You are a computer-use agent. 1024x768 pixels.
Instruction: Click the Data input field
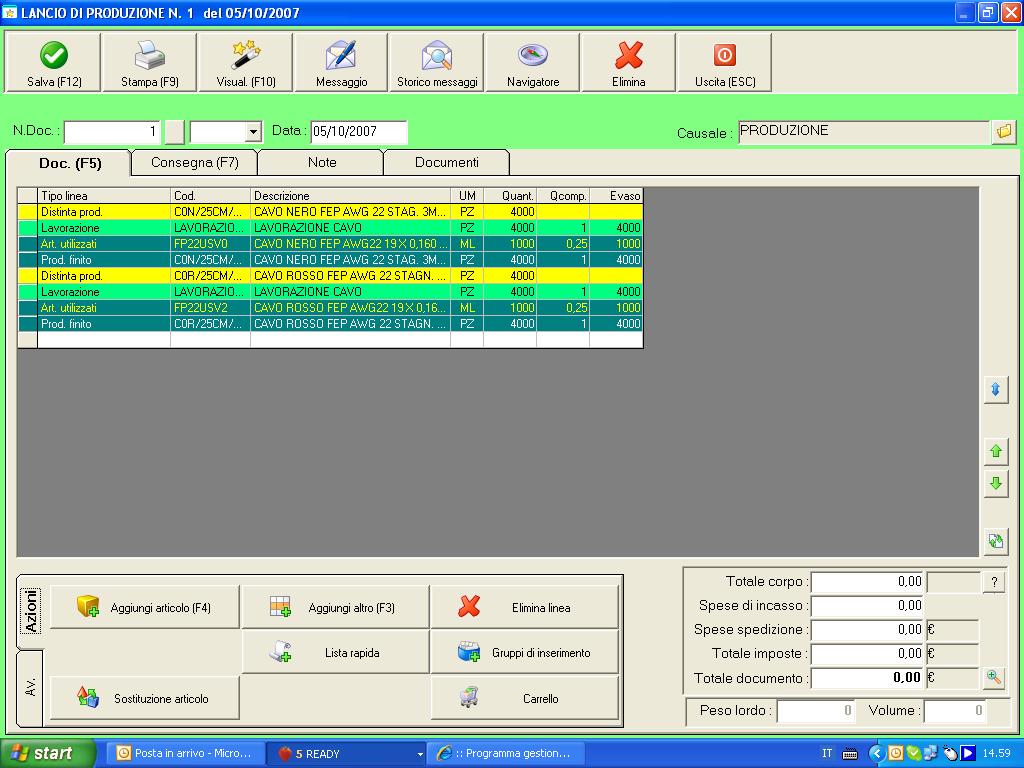[x=358, y=132]
